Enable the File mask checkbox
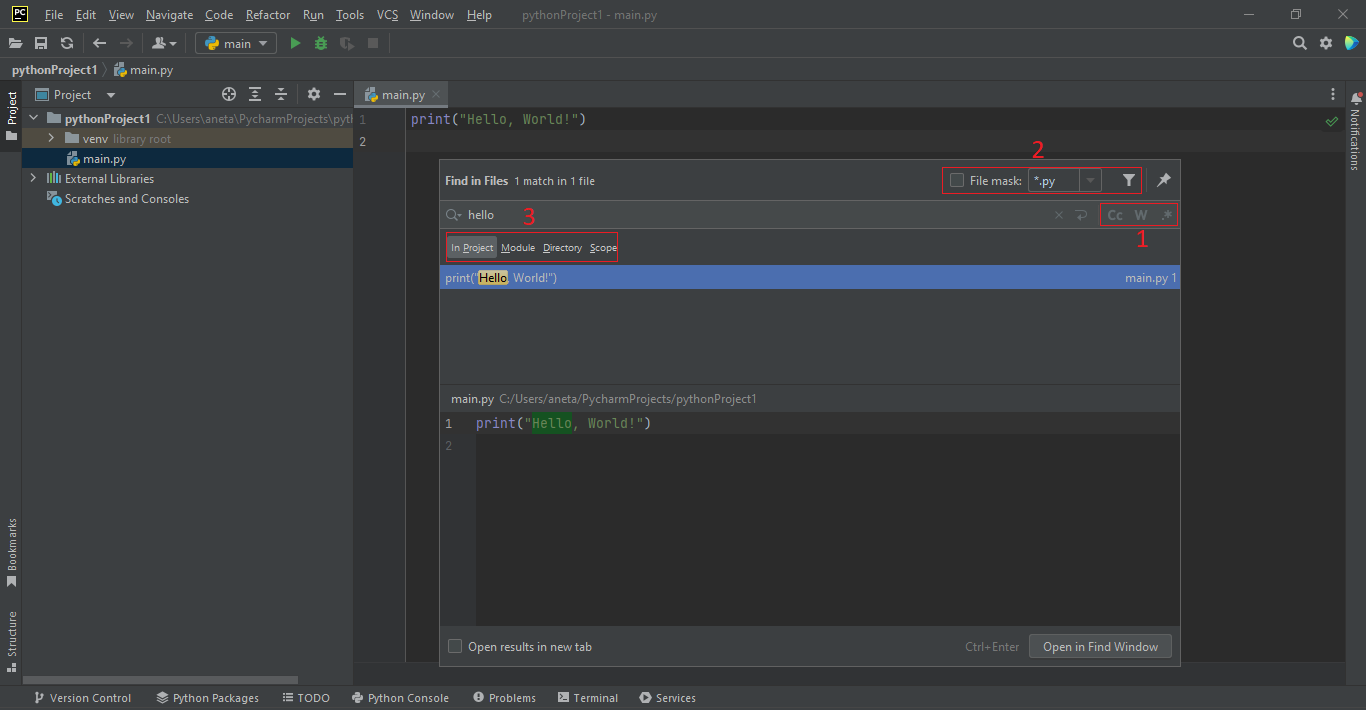Viewport: 1366px width, 710px height. [x=957, y=180]
